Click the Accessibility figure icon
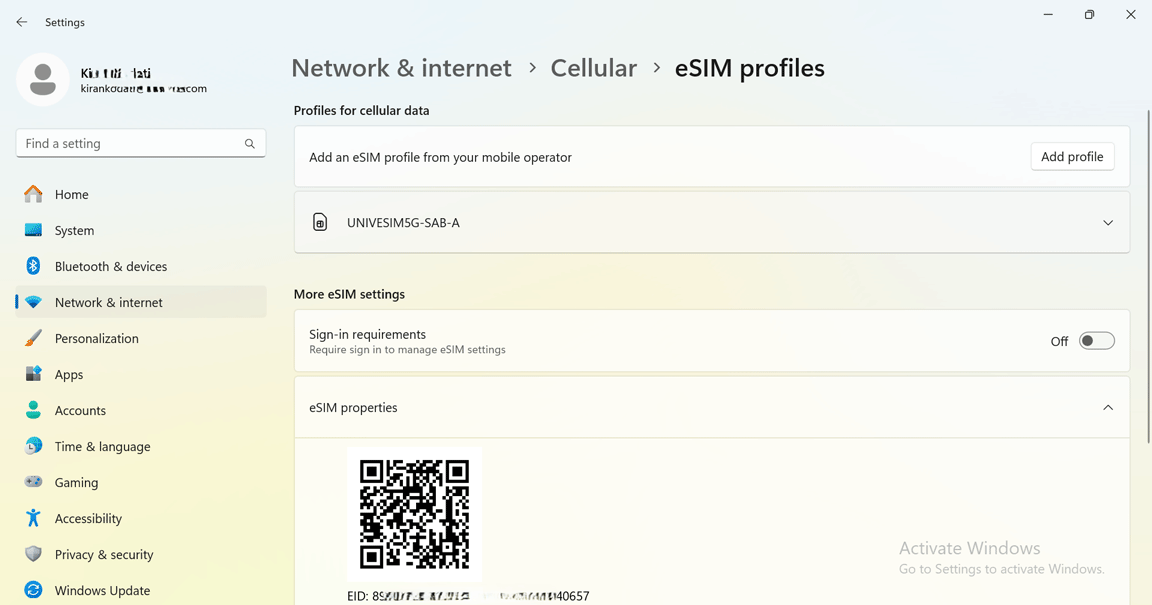Screen dimensions: 1152x605 (34, 518)
